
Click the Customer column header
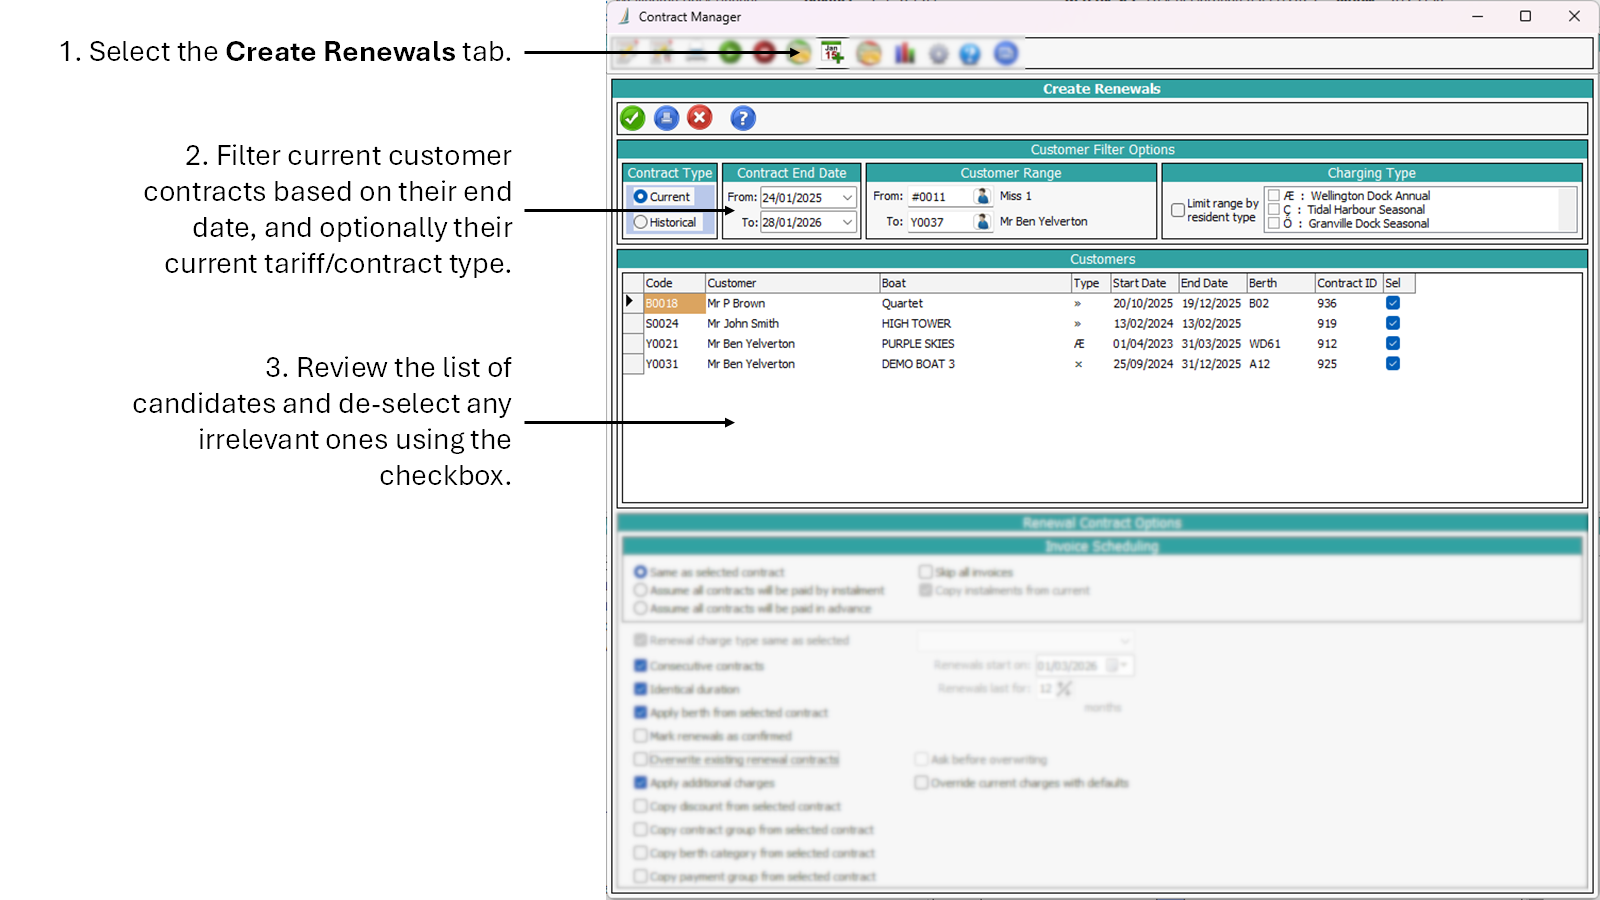click(790, 283)
